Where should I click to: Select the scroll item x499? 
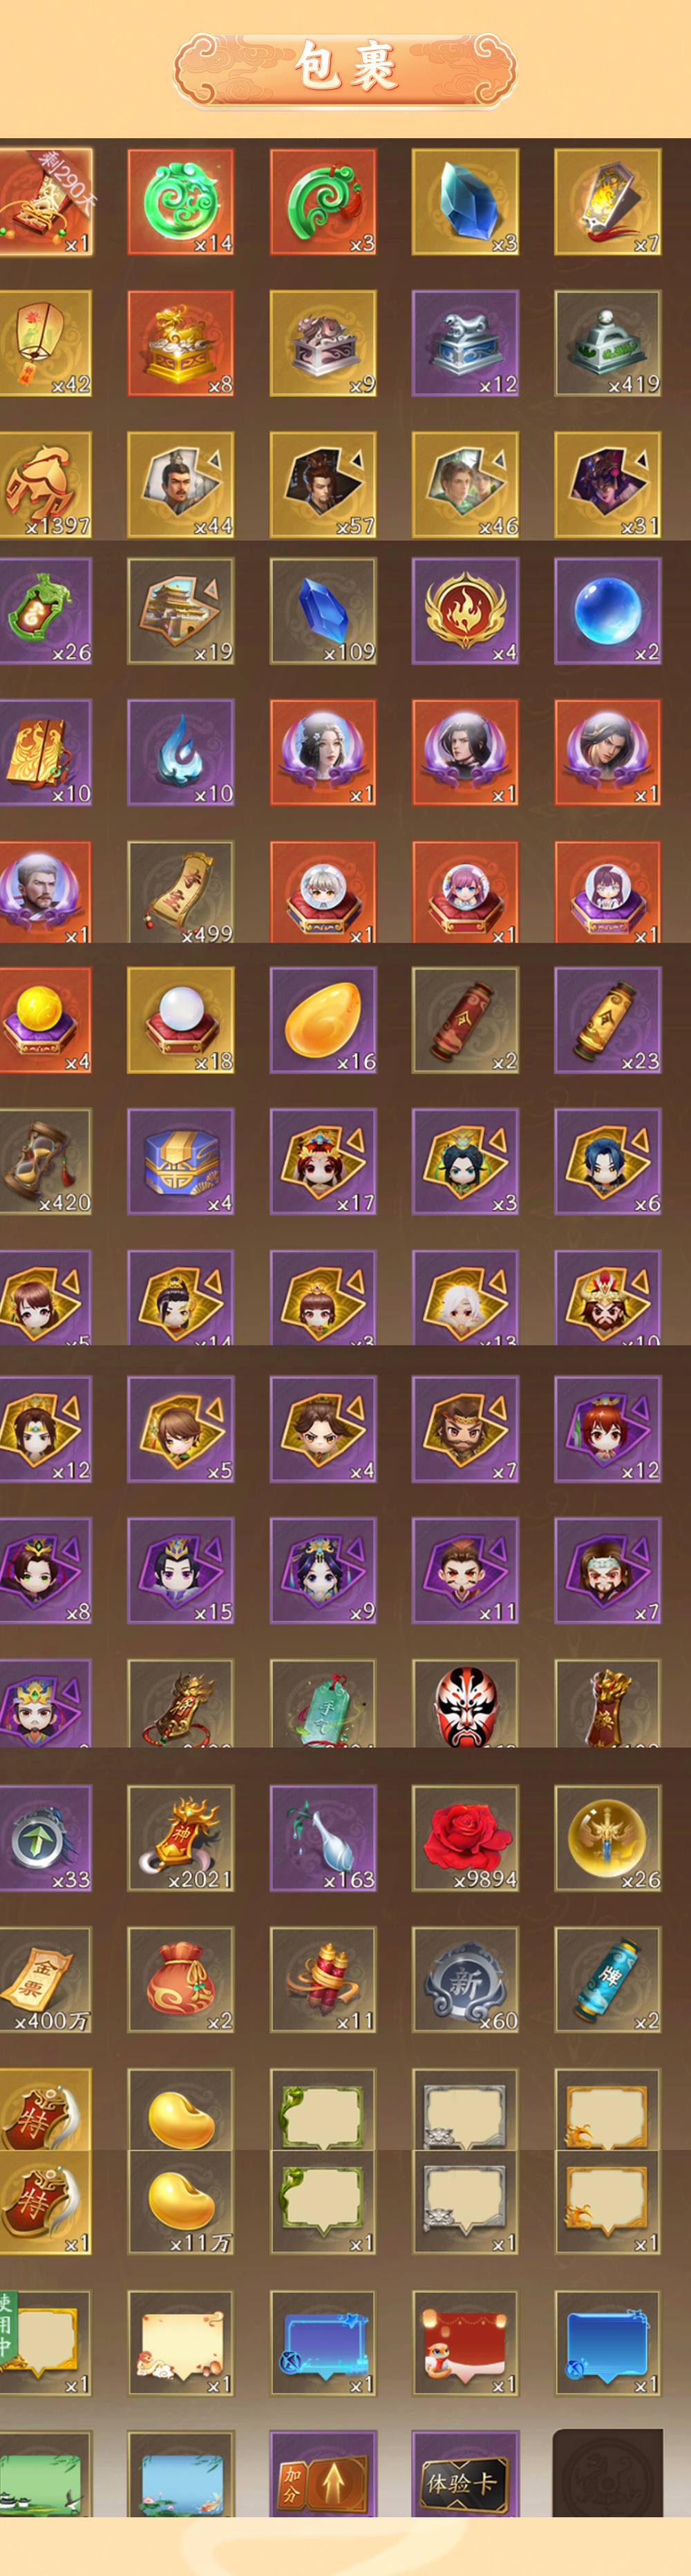[x=181, y=892]
